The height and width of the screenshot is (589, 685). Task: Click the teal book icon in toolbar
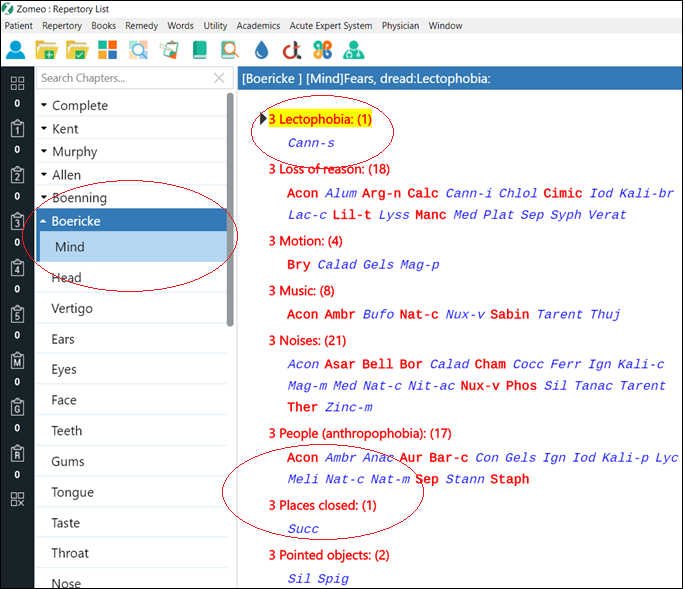pyautogui.click(x=199, y=49)
